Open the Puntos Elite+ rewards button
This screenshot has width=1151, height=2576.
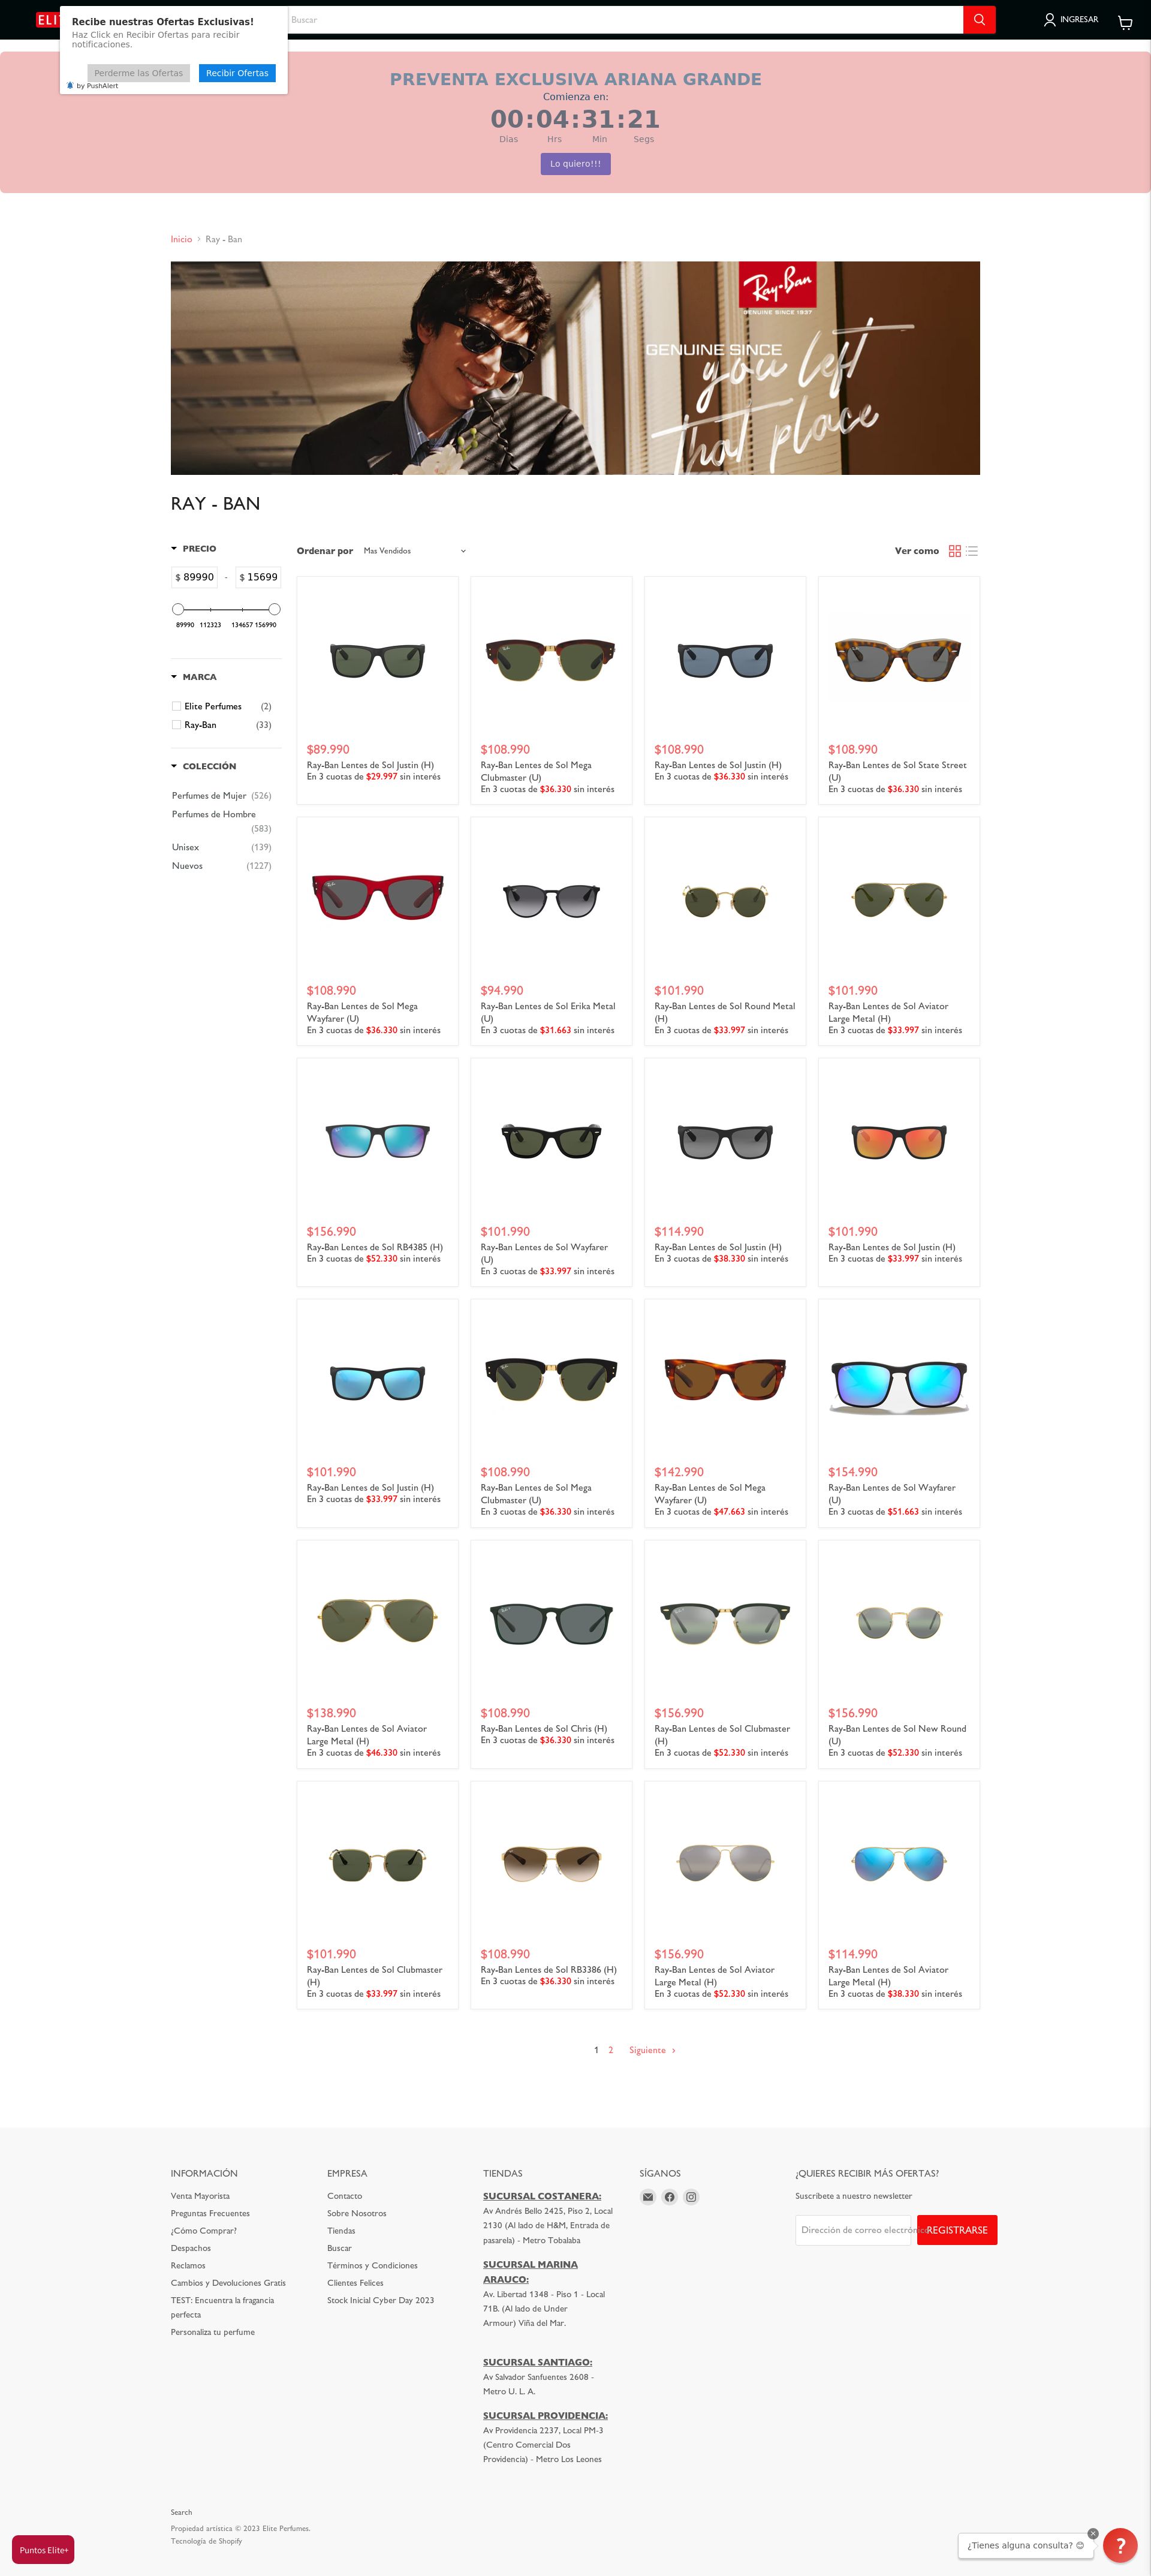click(43, 2550)
